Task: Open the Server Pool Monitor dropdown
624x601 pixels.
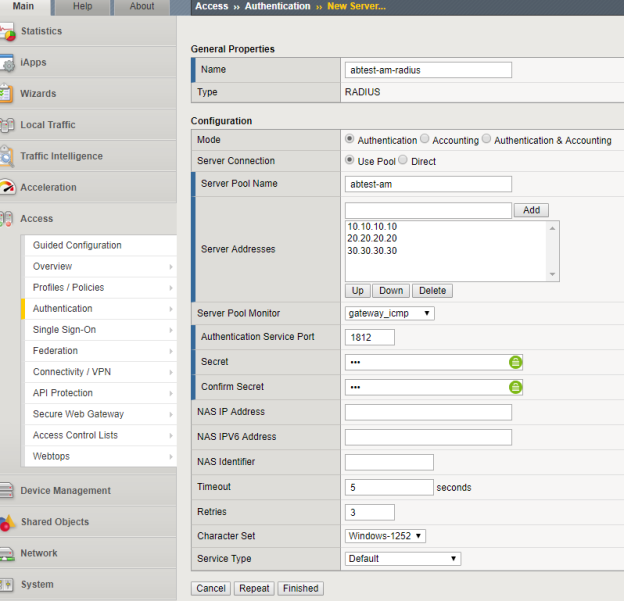Action: [x=390, y=313]
